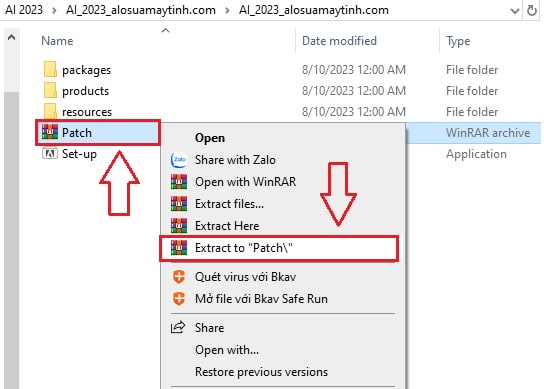Click the Patch WinRAR archive icon
Screen dimensions: 544x389
(x=50, y=133)
